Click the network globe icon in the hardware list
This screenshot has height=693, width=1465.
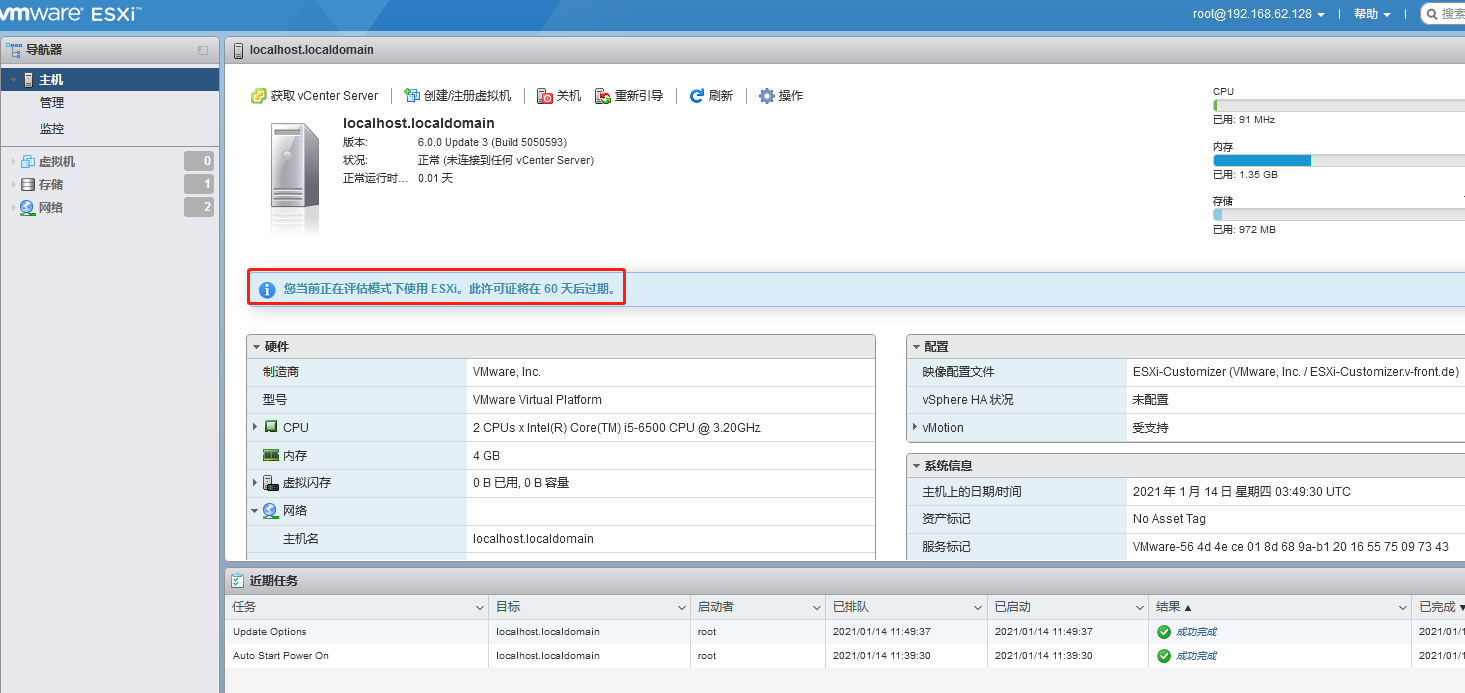[x=270, y=511]
